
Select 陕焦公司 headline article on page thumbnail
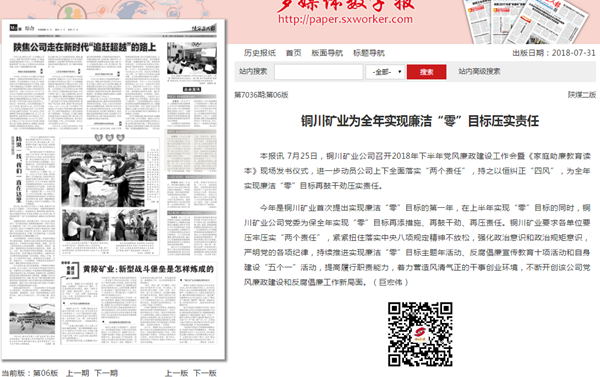[x=85, y=47]
